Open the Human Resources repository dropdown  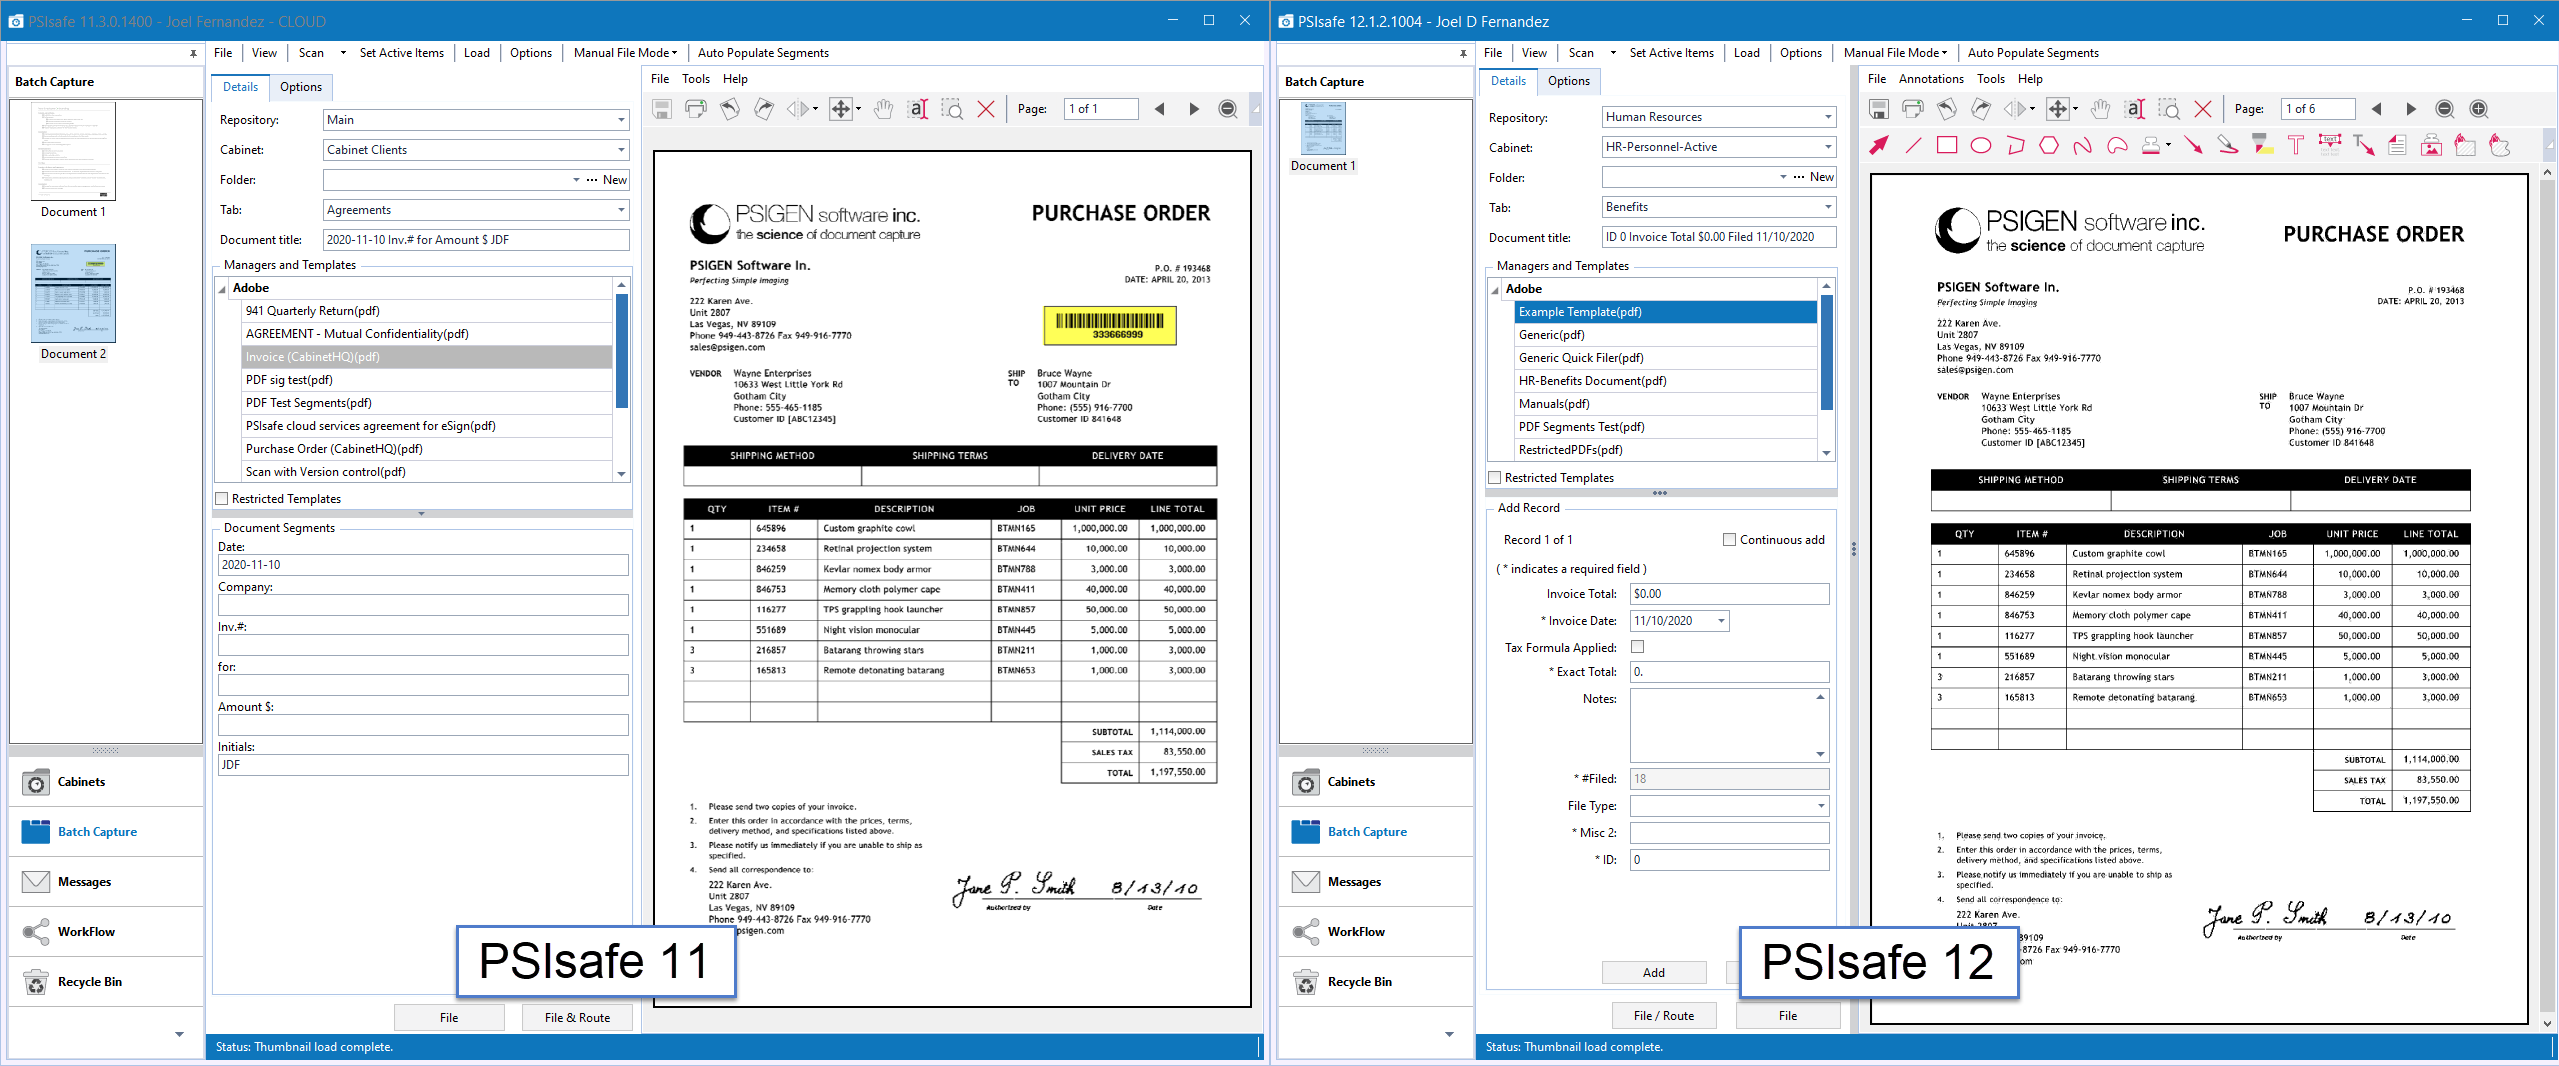pos(1827,117)
